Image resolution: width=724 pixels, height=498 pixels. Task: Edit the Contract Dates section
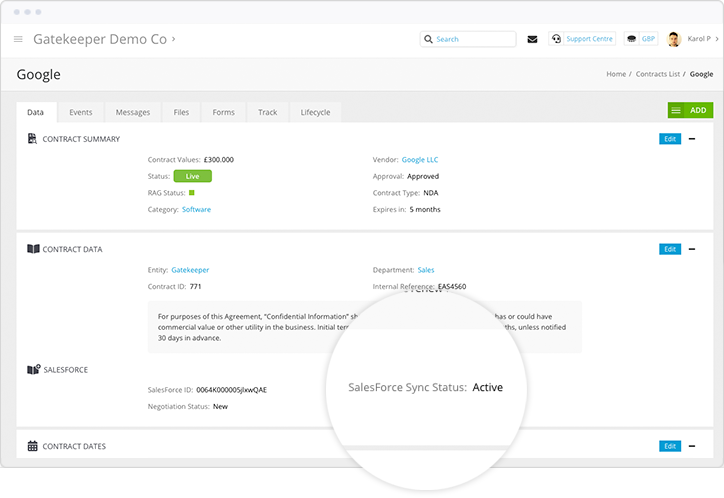tap(670, 446)
